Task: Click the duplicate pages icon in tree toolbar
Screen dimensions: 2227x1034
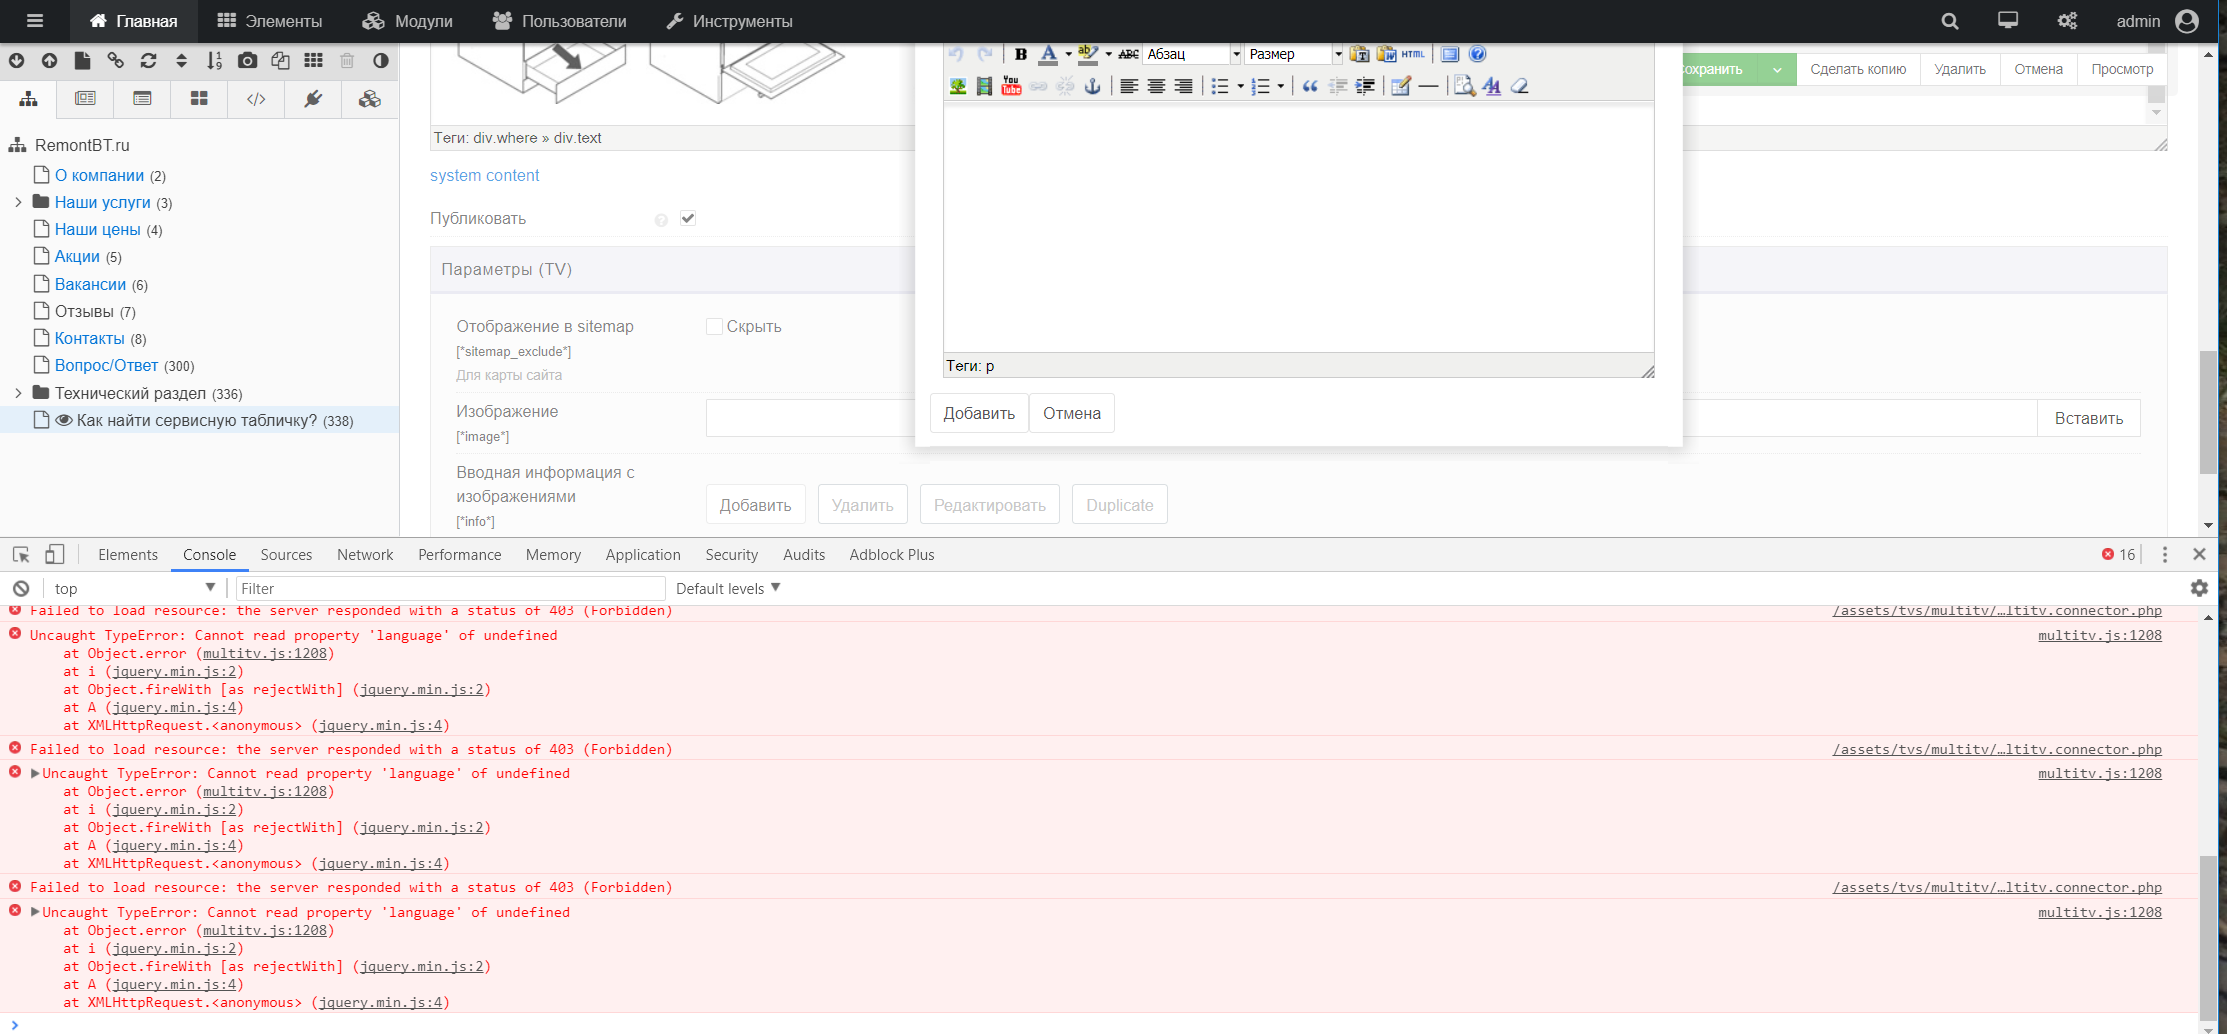Action: [280, 61]
